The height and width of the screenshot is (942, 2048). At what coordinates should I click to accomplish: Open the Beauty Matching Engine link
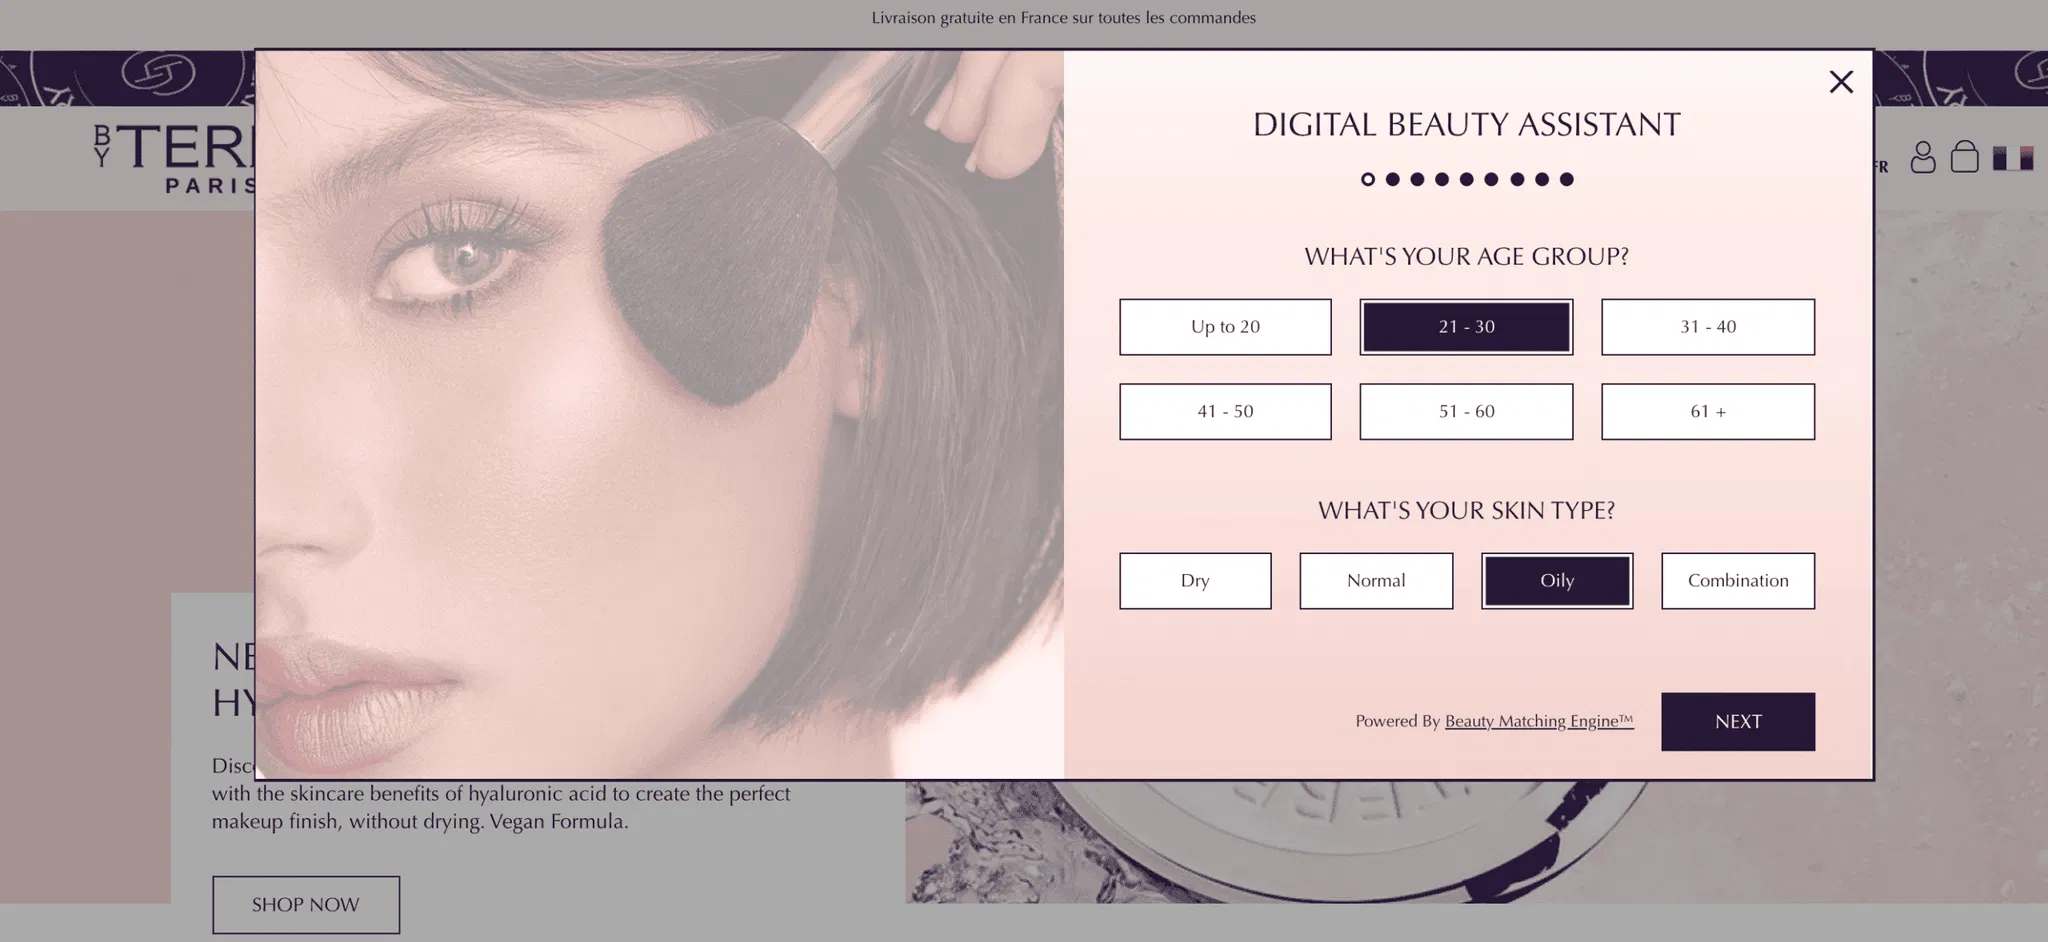coord(1539,721)
